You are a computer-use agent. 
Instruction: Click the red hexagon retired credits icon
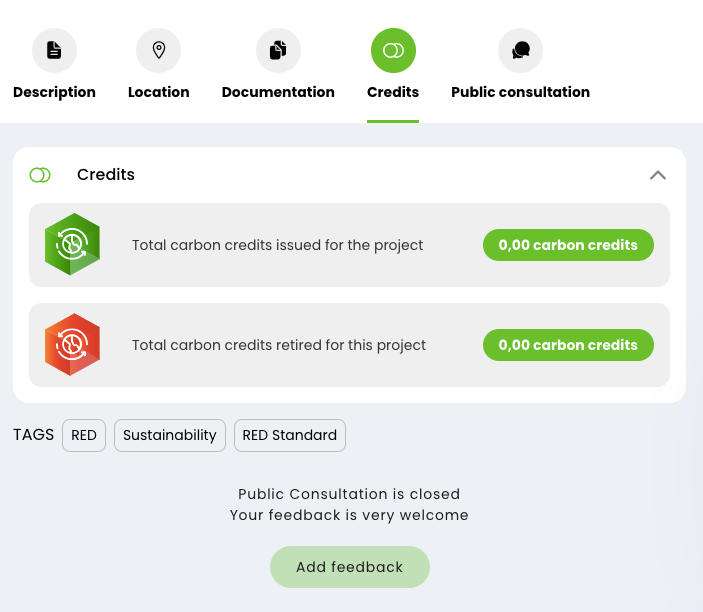[x=72, y=344]
